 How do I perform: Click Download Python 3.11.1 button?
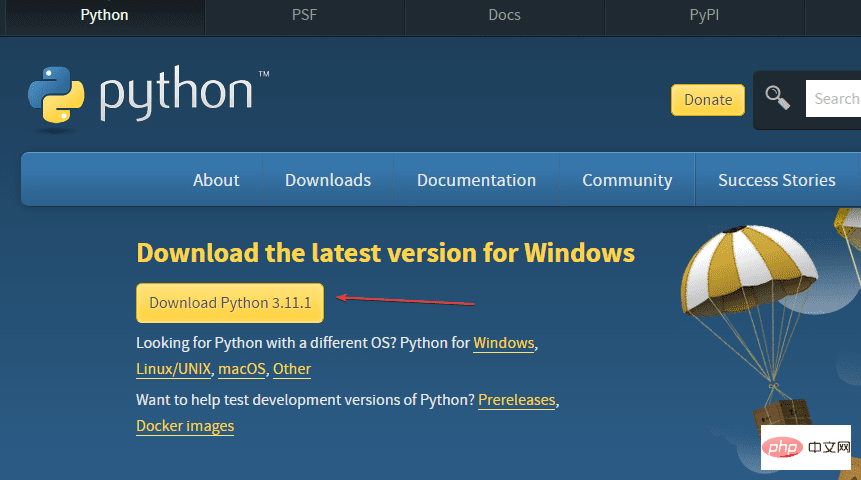point(230,303)
